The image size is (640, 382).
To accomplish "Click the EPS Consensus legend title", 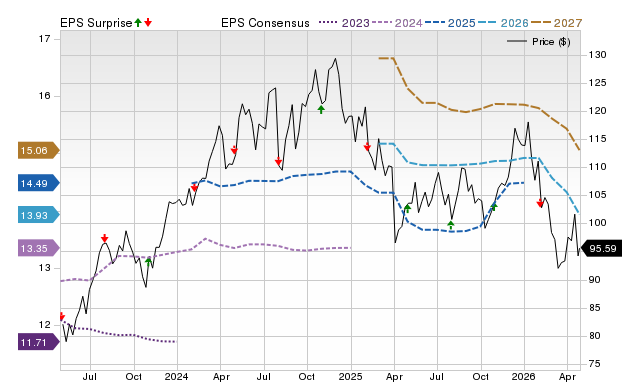I will point(265,23).
